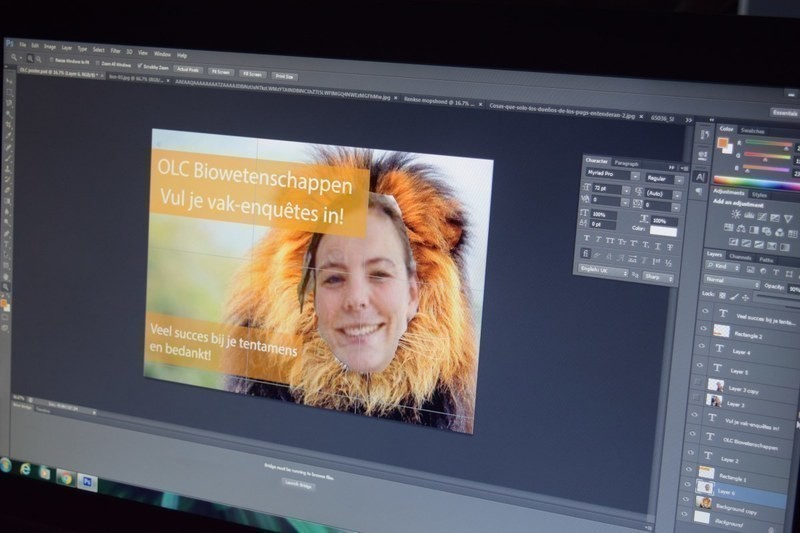This screenshot has width=800, height=533.
Task: Expand hidden document tabs double-arrow
Action: [x=689, y=120]
